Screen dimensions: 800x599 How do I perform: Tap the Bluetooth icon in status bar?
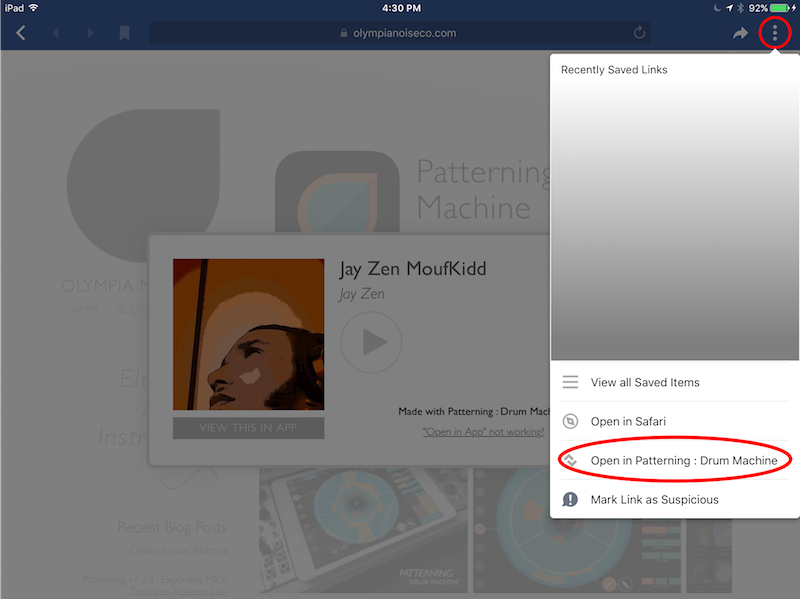coord(741,8)
